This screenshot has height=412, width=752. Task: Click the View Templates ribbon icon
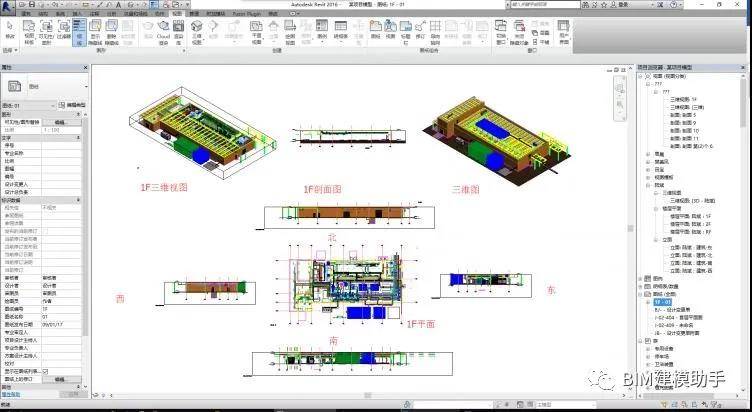click(x=29, y=32)
